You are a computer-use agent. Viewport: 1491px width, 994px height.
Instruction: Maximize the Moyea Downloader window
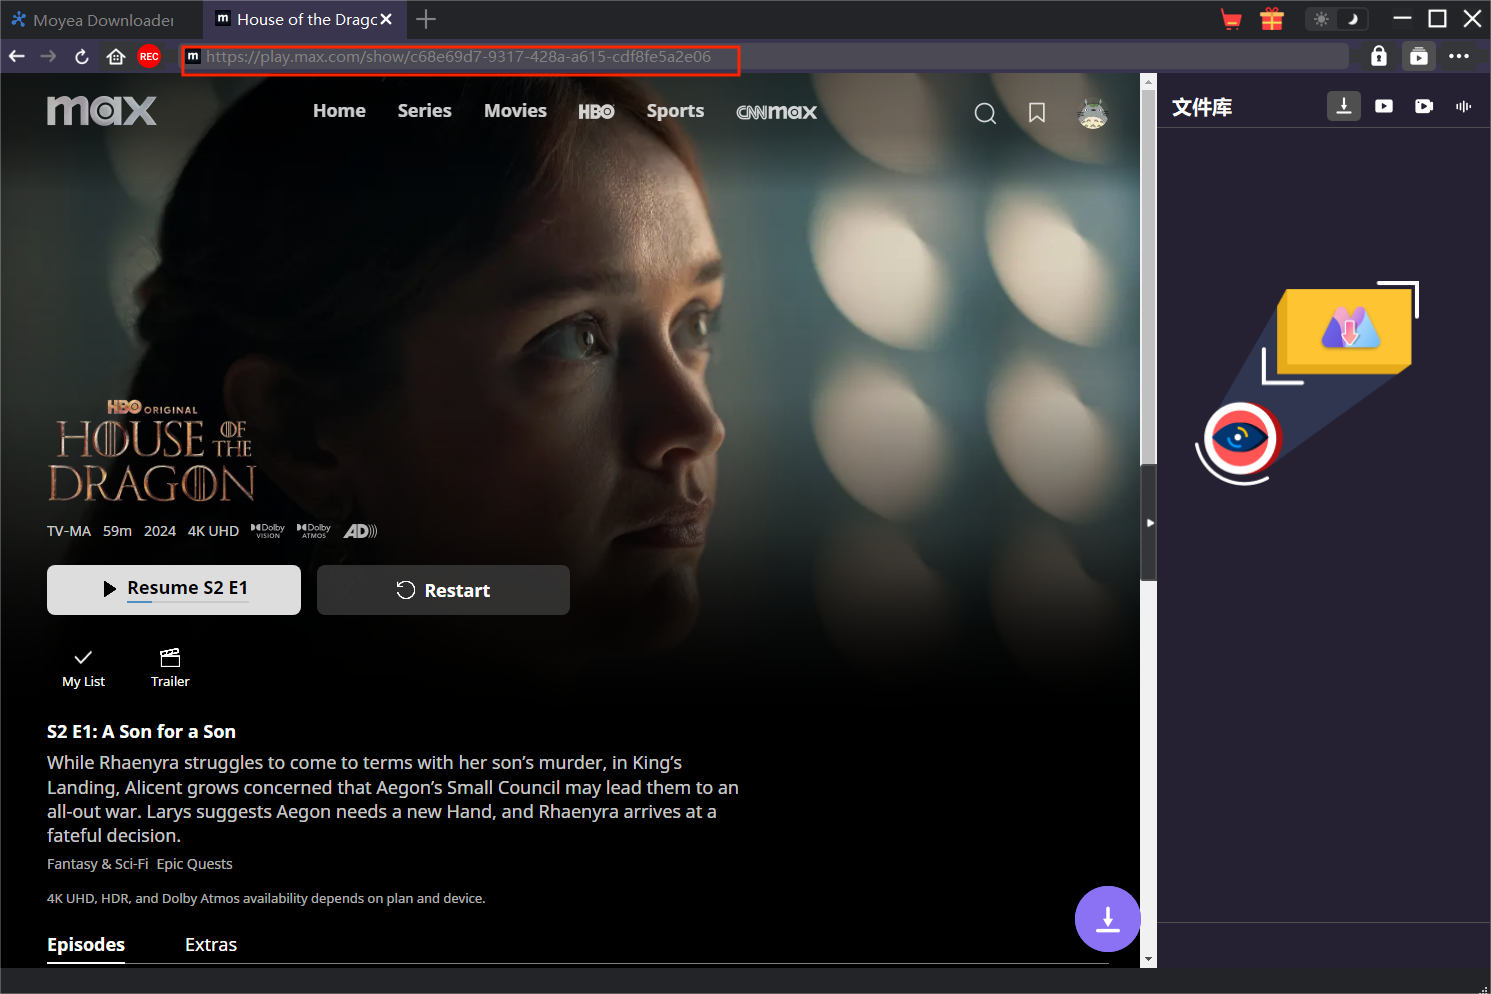coord(1437,19)
